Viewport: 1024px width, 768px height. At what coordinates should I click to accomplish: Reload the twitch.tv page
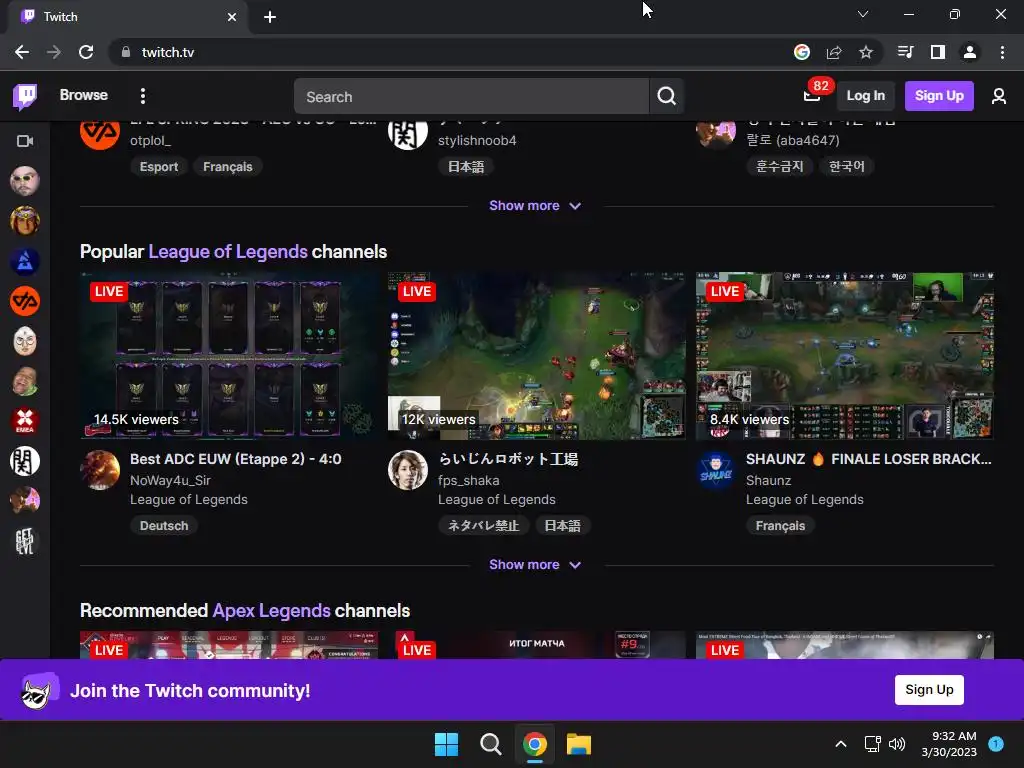coord(86,52)
